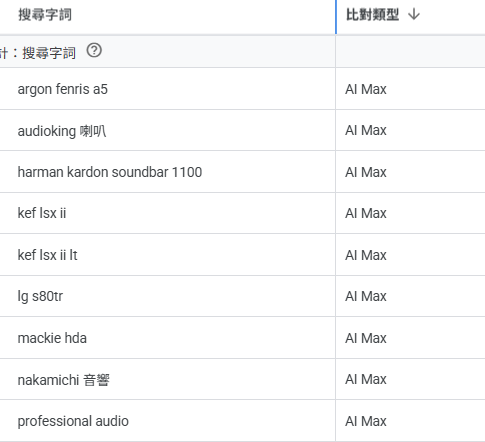485x442 pixels.
Task: Click AI Max in the 'kef lsx ii lt' row
Action: [x=366, y=255]
